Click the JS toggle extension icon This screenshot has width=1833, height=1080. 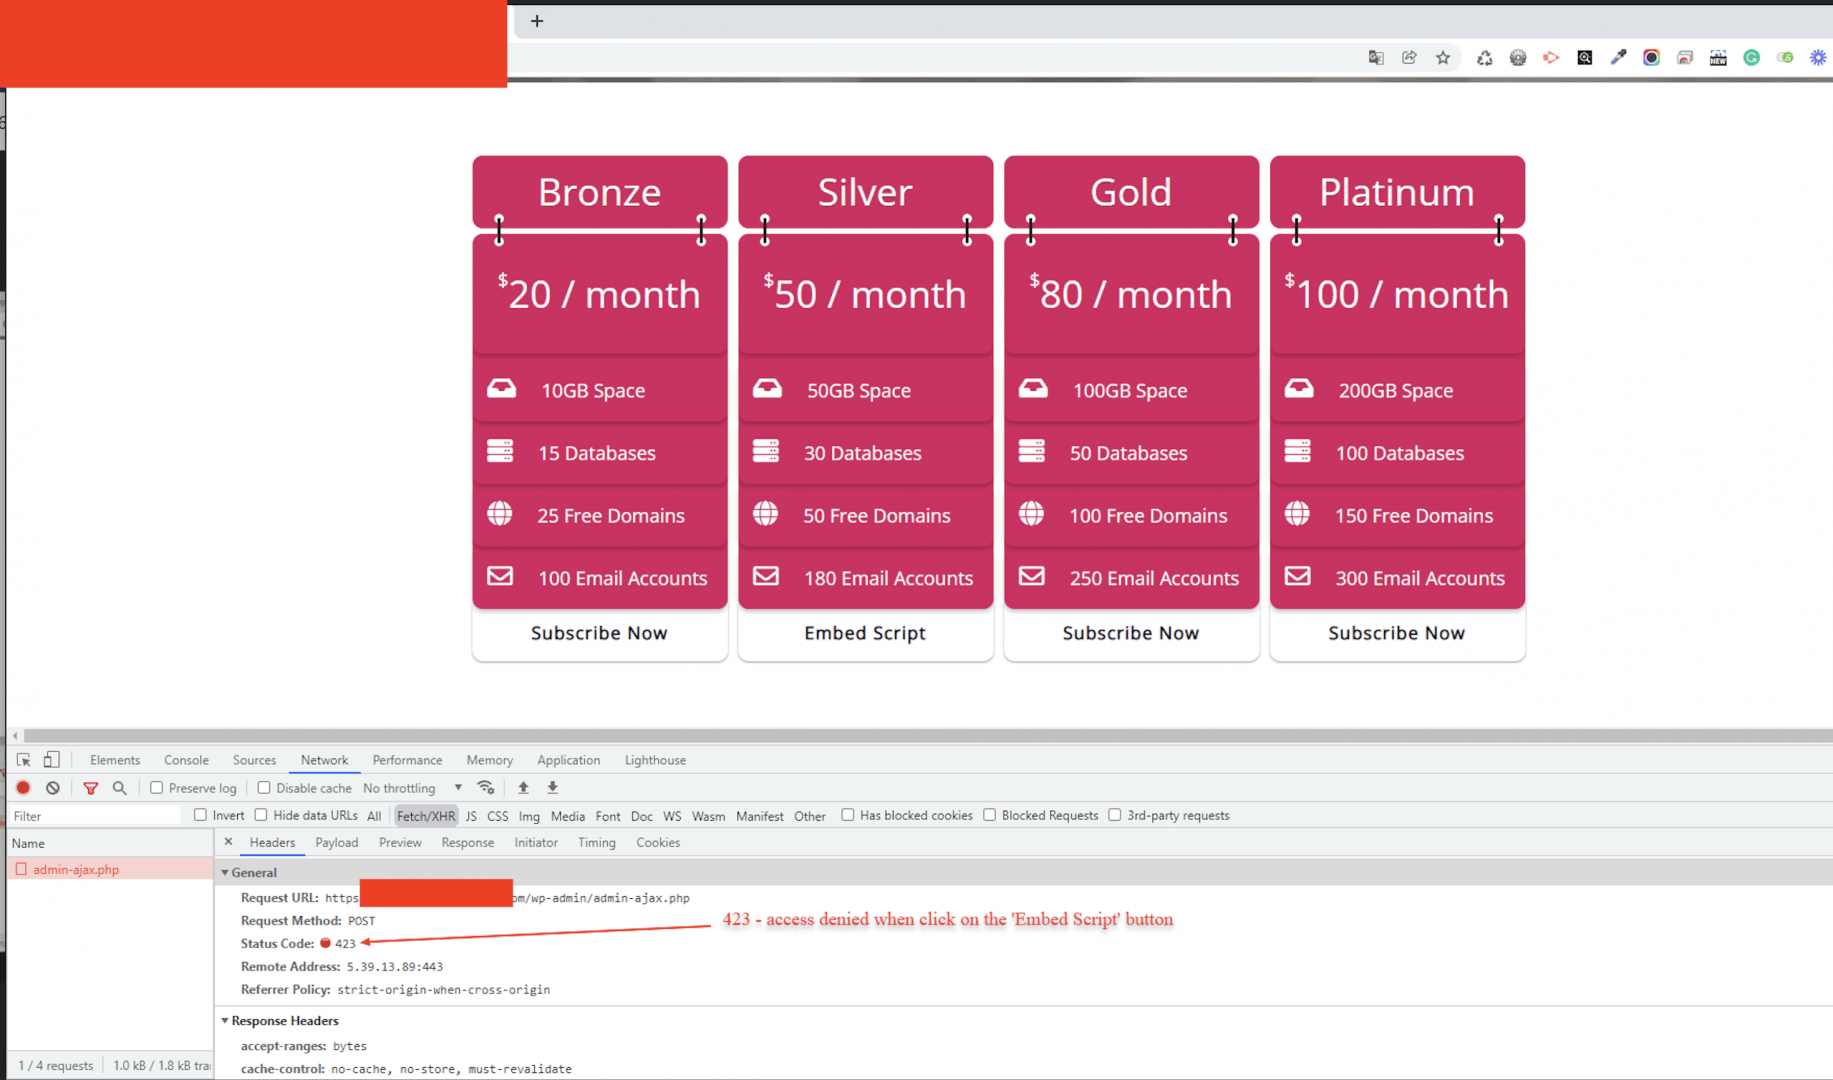(1785, 58)
